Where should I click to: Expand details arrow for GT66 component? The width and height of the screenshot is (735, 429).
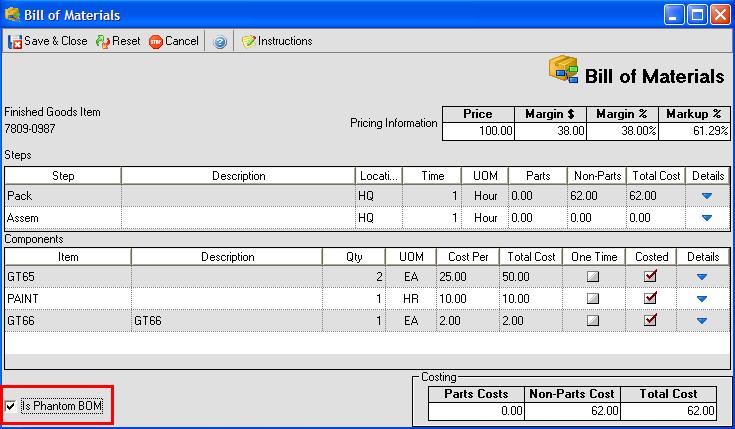pos(701,320)
